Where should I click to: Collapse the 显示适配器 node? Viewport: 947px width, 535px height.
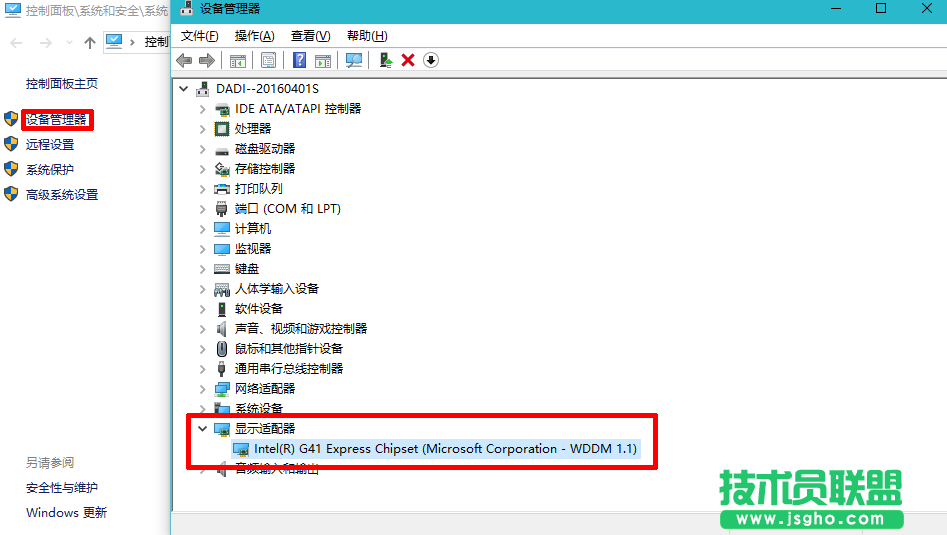pos(202,429)
